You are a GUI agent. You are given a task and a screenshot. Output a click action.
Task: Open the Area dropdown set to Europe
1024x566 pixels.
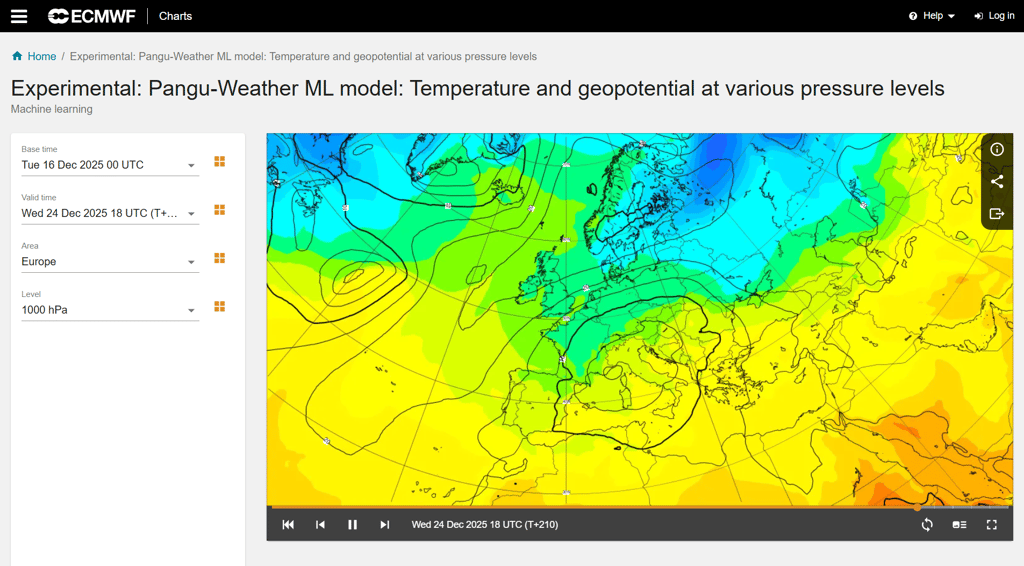coord(110,262)
